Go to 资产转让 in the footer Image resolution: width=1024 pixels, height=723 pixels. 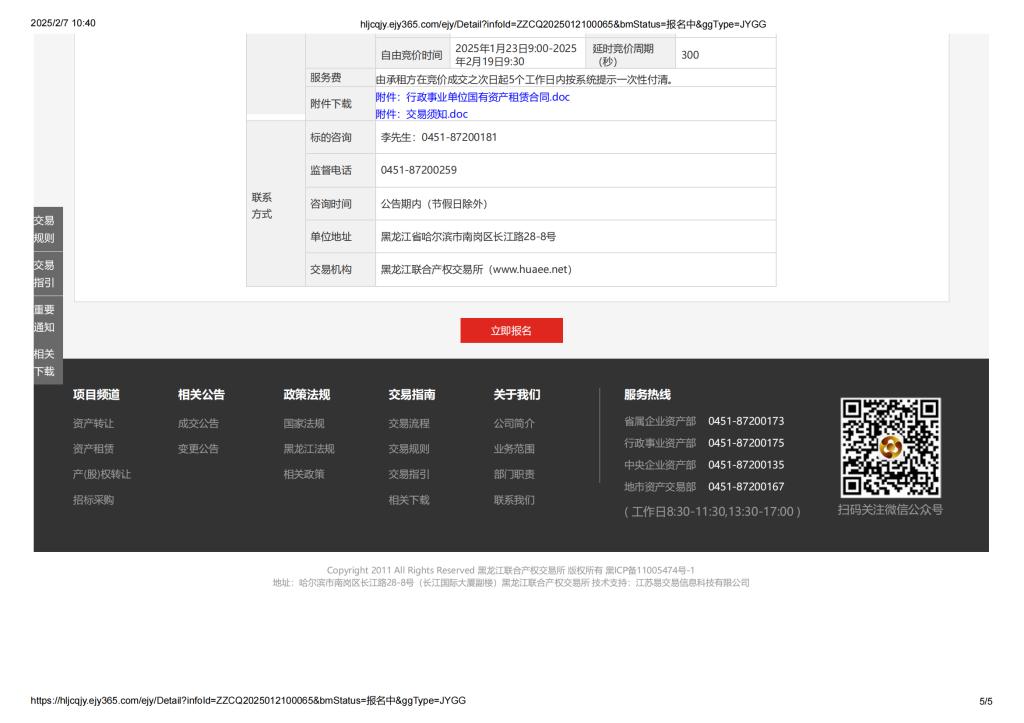(x=93, y=423)
